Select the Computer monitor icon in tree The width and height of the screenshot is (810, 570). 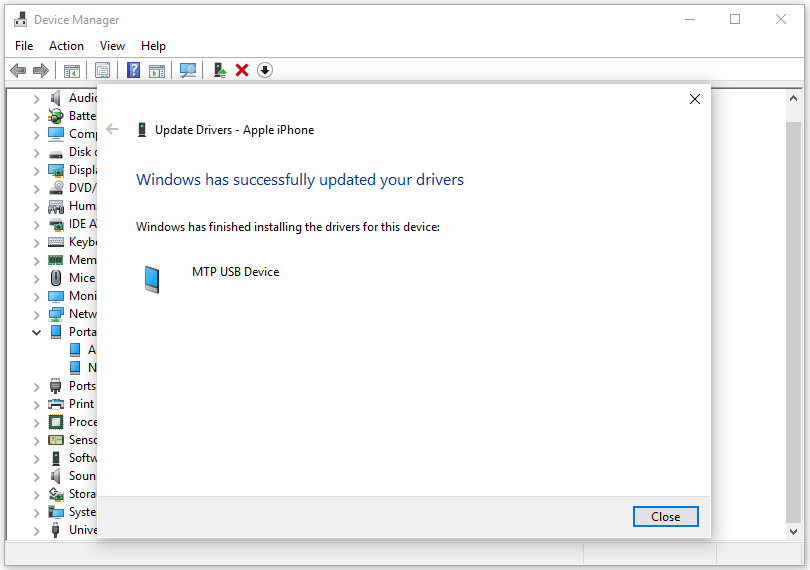pos(56,134)
